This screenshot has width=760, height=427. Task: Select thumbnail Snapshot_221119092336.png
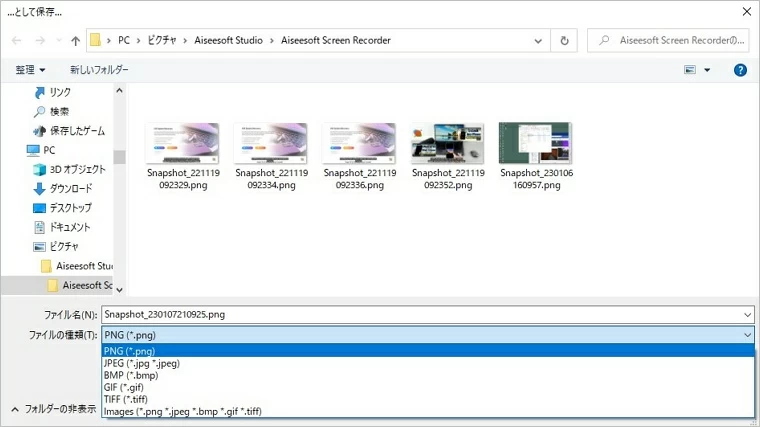pos(360,157)
